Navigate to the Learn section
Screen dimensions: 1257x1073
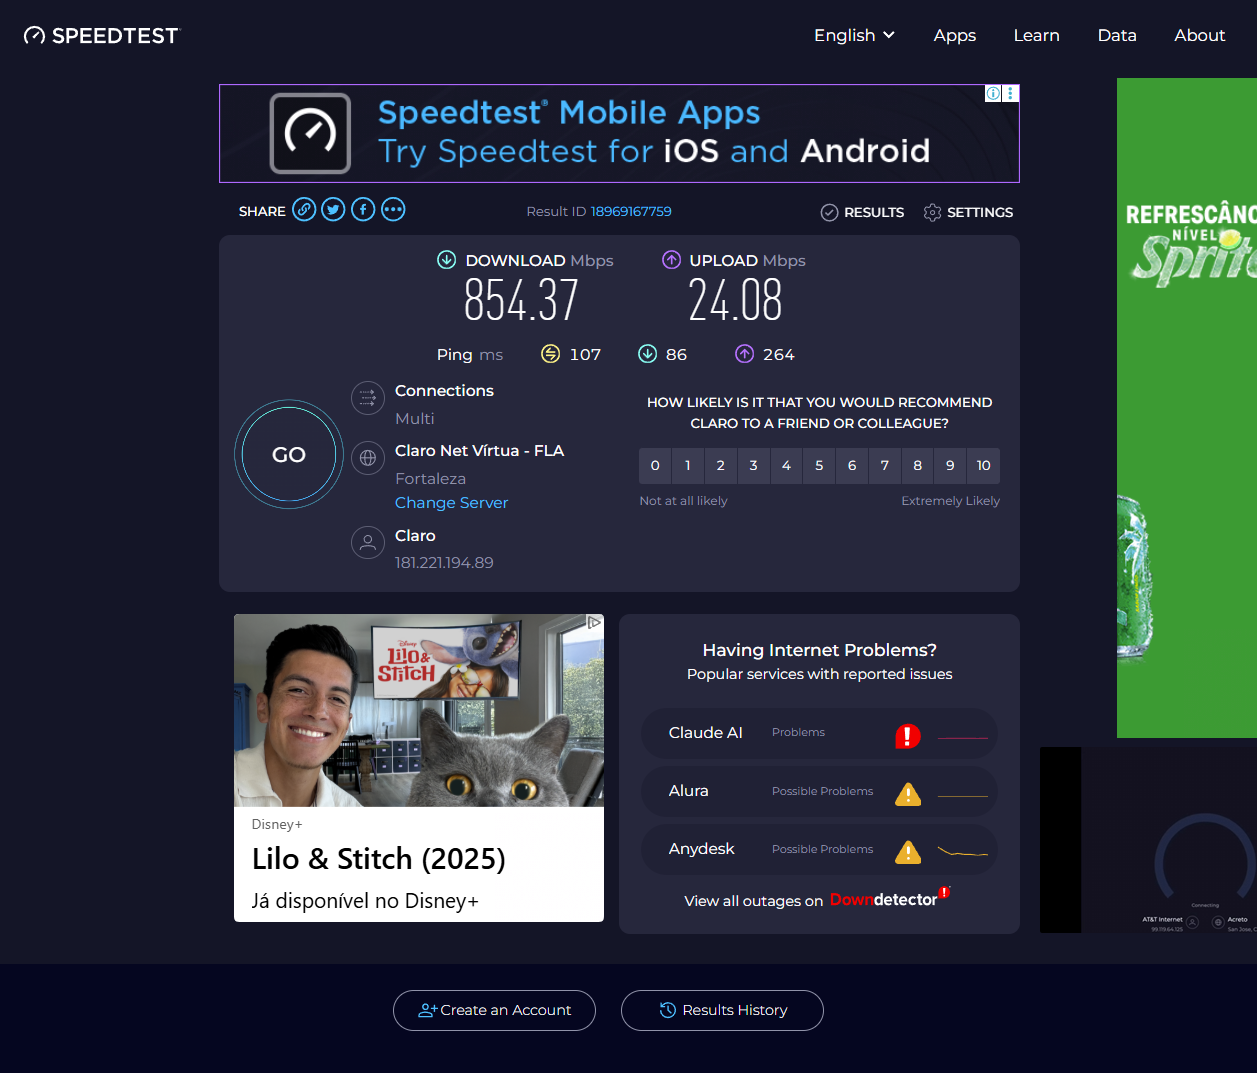pyautogui.click(x=1037, y=35)
